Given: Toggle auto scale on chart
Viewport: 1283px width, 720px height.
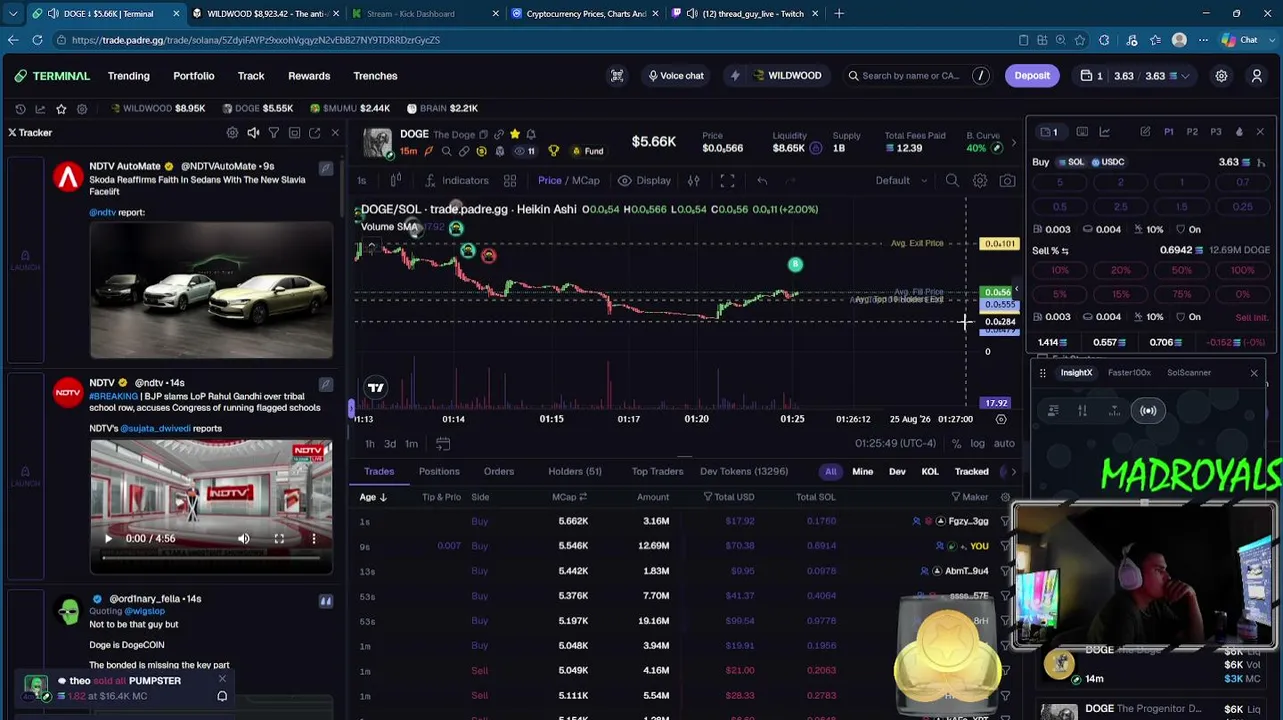Looking at the screenshot, I should [x=1004, y=444].
